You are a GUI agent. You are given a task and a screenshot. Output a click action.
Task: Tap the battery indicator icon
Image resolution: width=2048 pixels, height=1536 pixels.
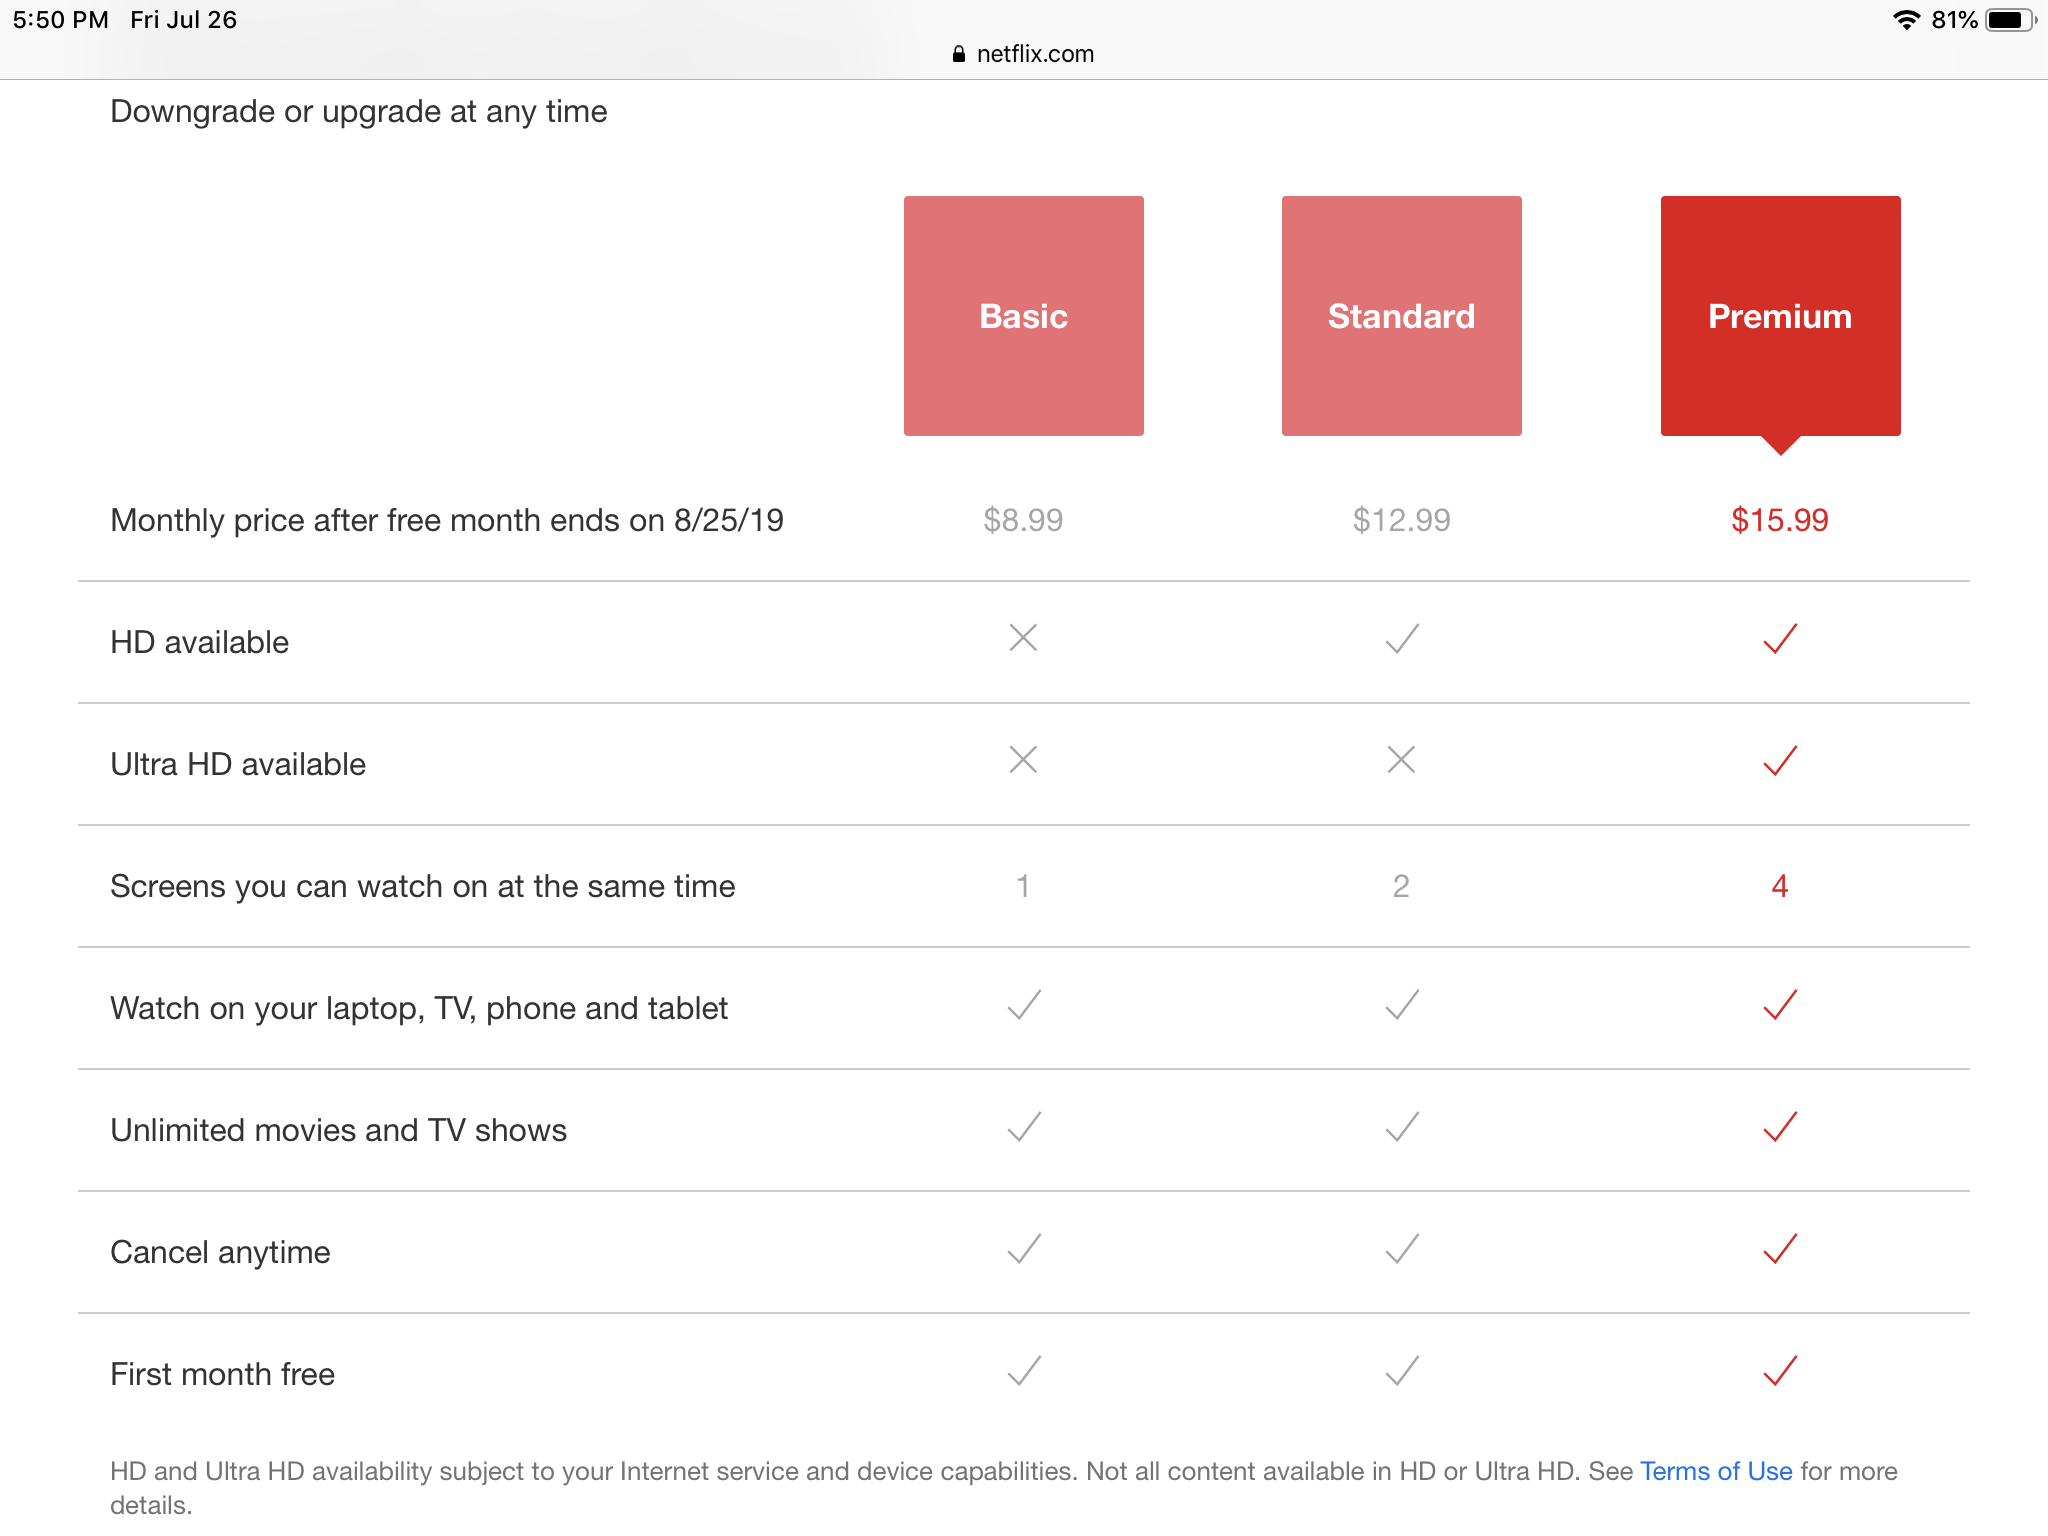click(x=2008, y=20)
